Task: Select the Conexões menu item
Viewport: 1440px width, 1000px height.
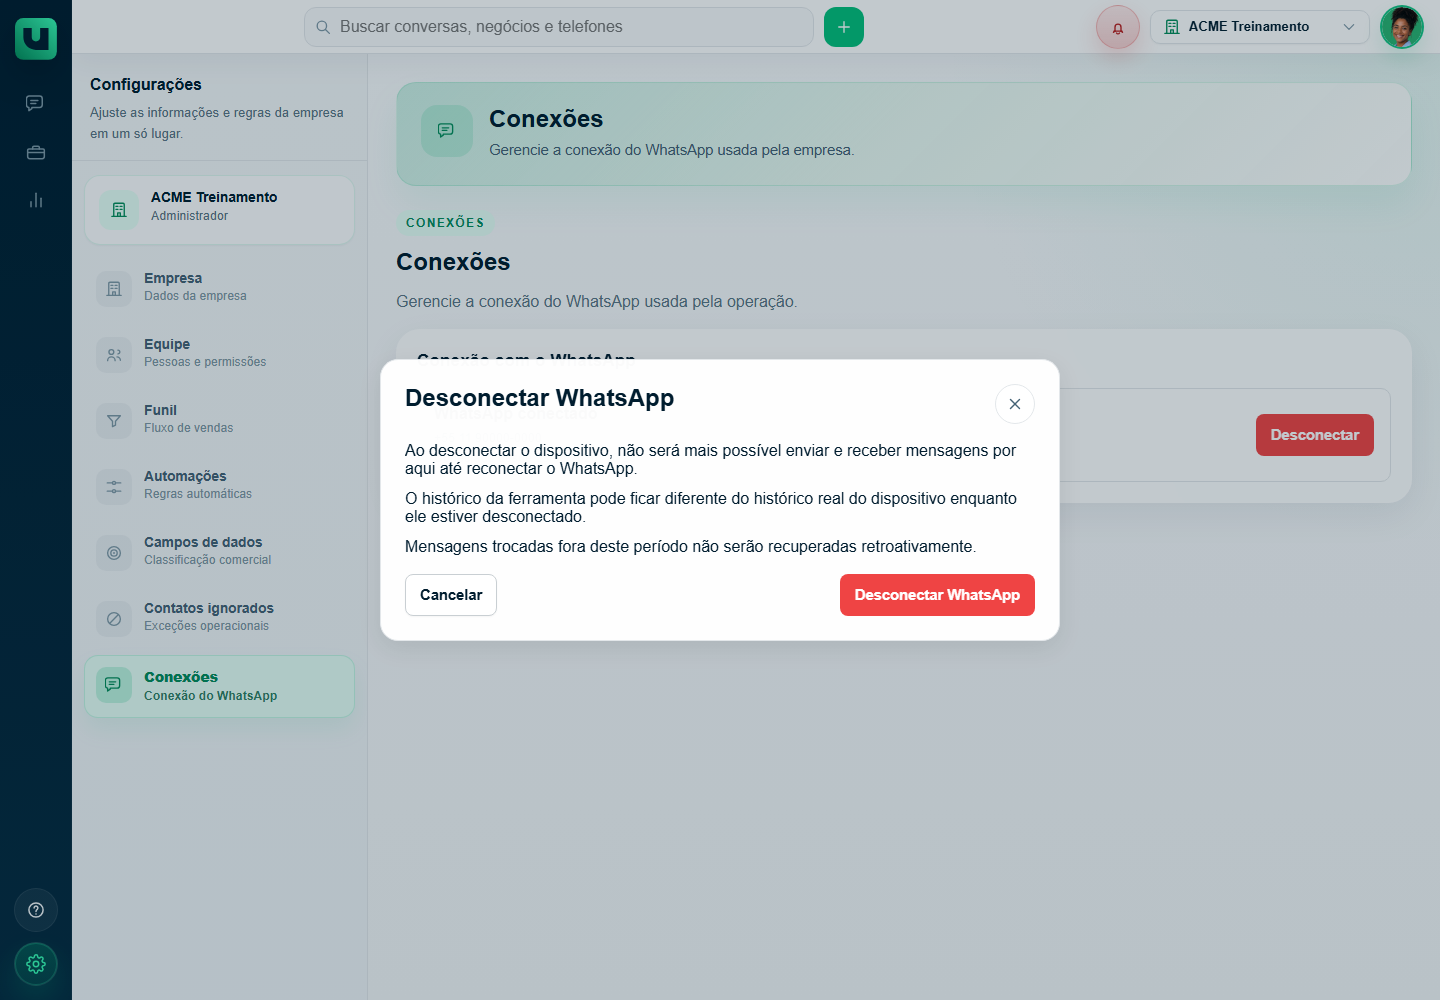Action: 219,686
